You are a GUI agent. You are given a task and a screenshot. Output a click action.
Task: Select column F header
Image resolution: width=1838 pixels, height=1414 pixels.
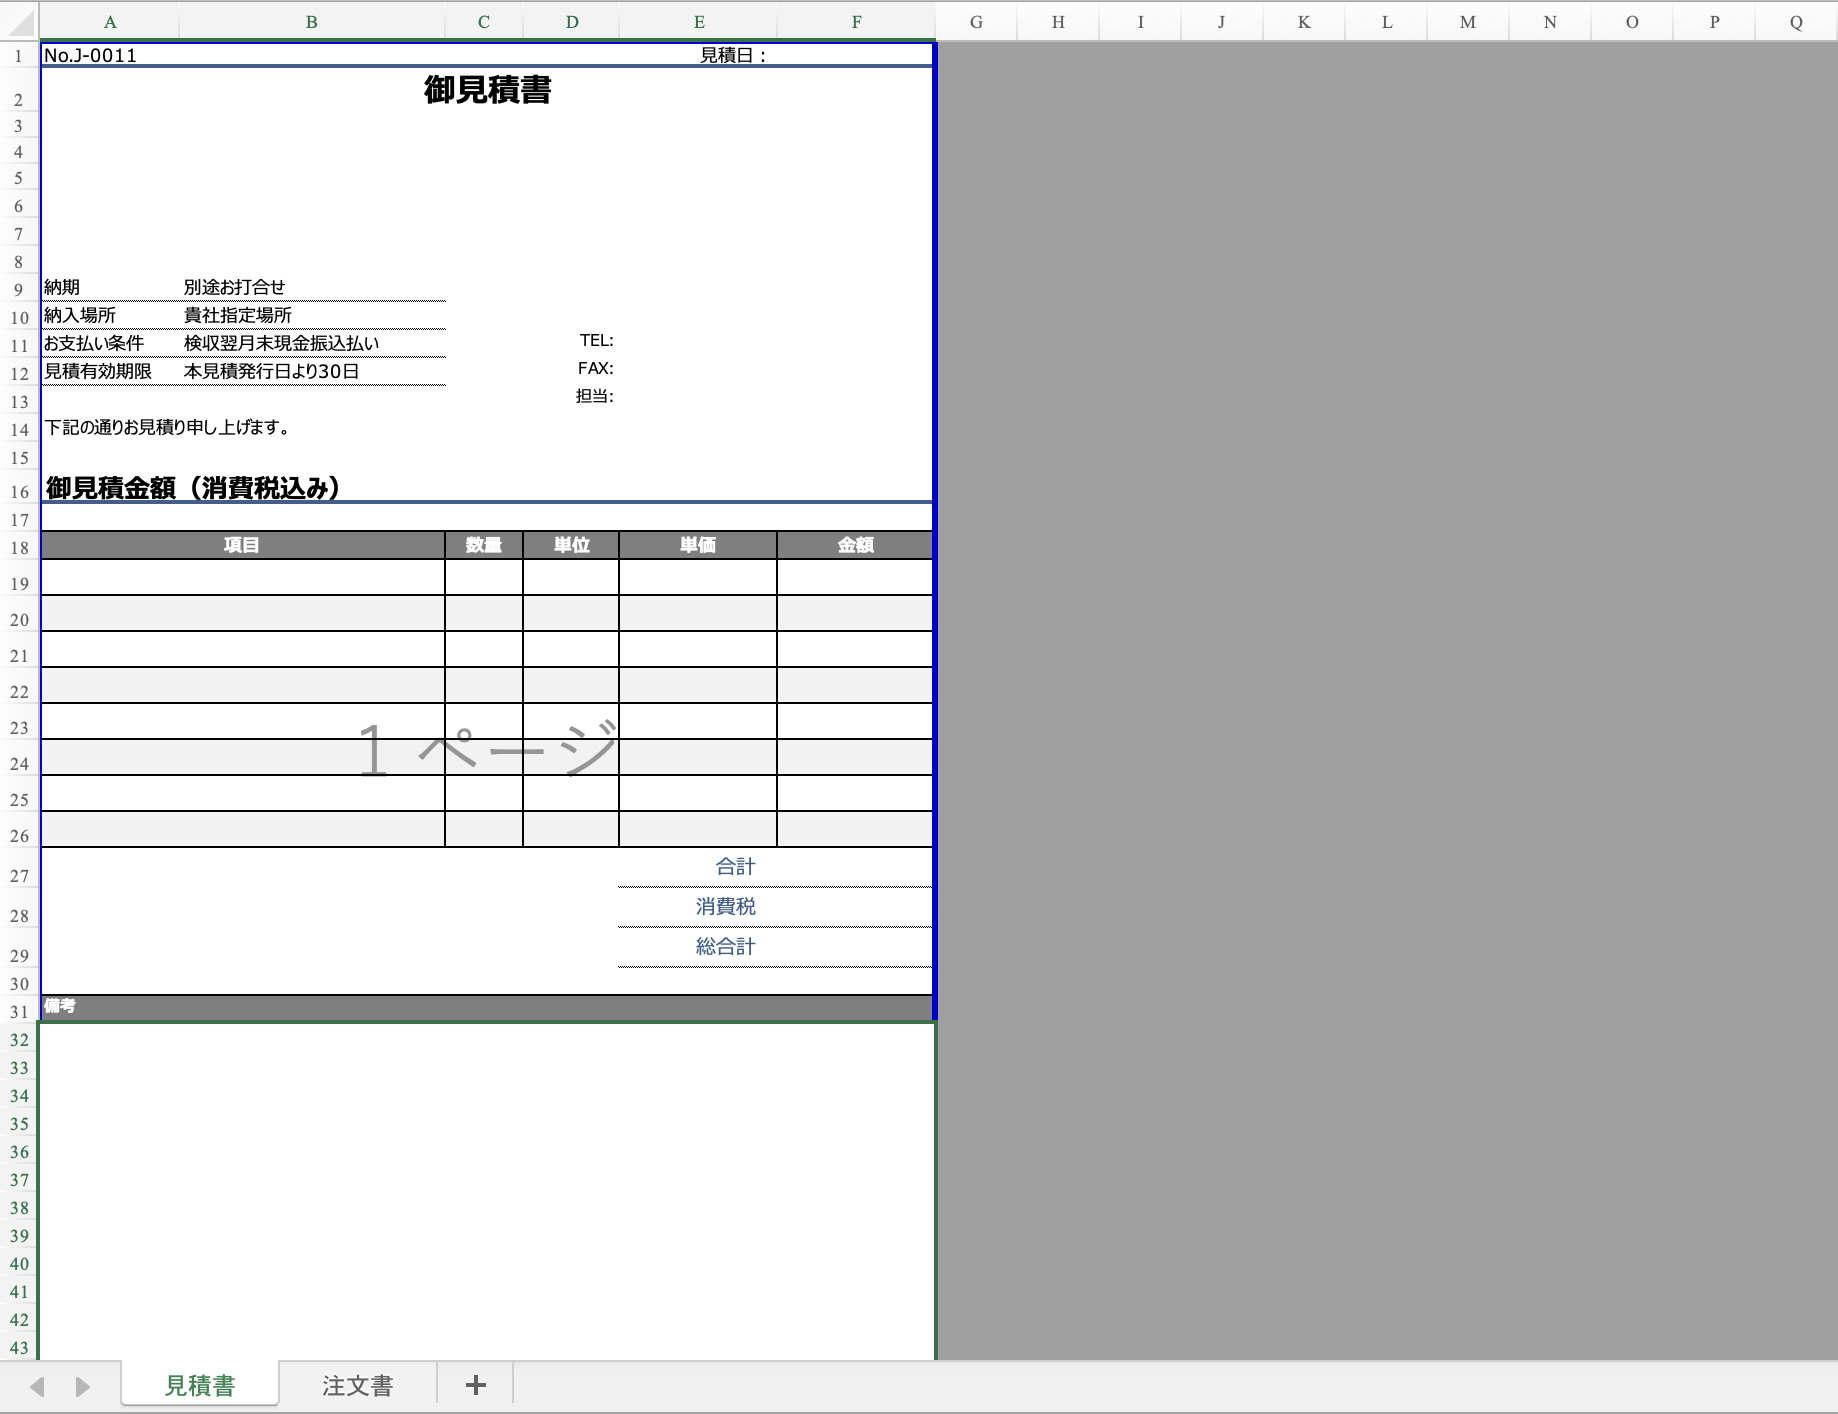tap(856, 22)
